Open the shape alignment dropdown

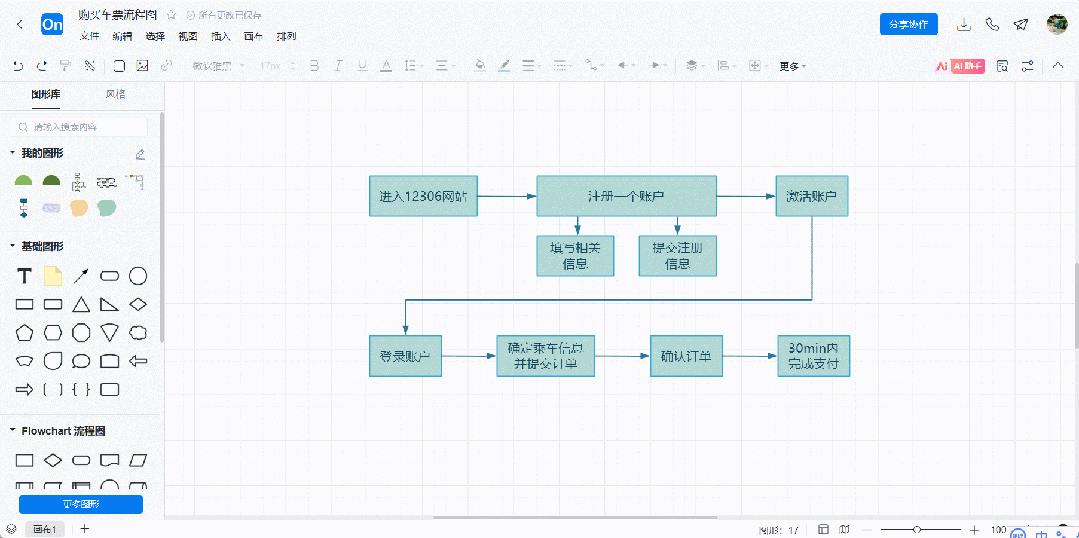click(x=726, y=66)
